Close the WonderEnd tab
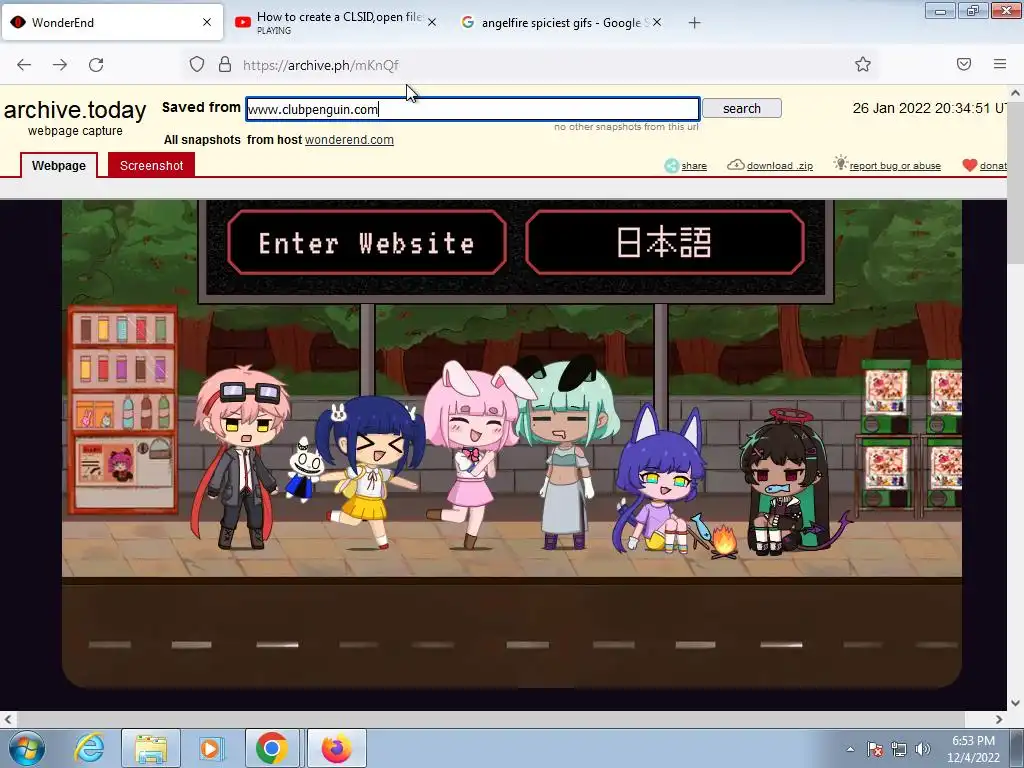This screenshot has height=768, width=1024. 207,22
